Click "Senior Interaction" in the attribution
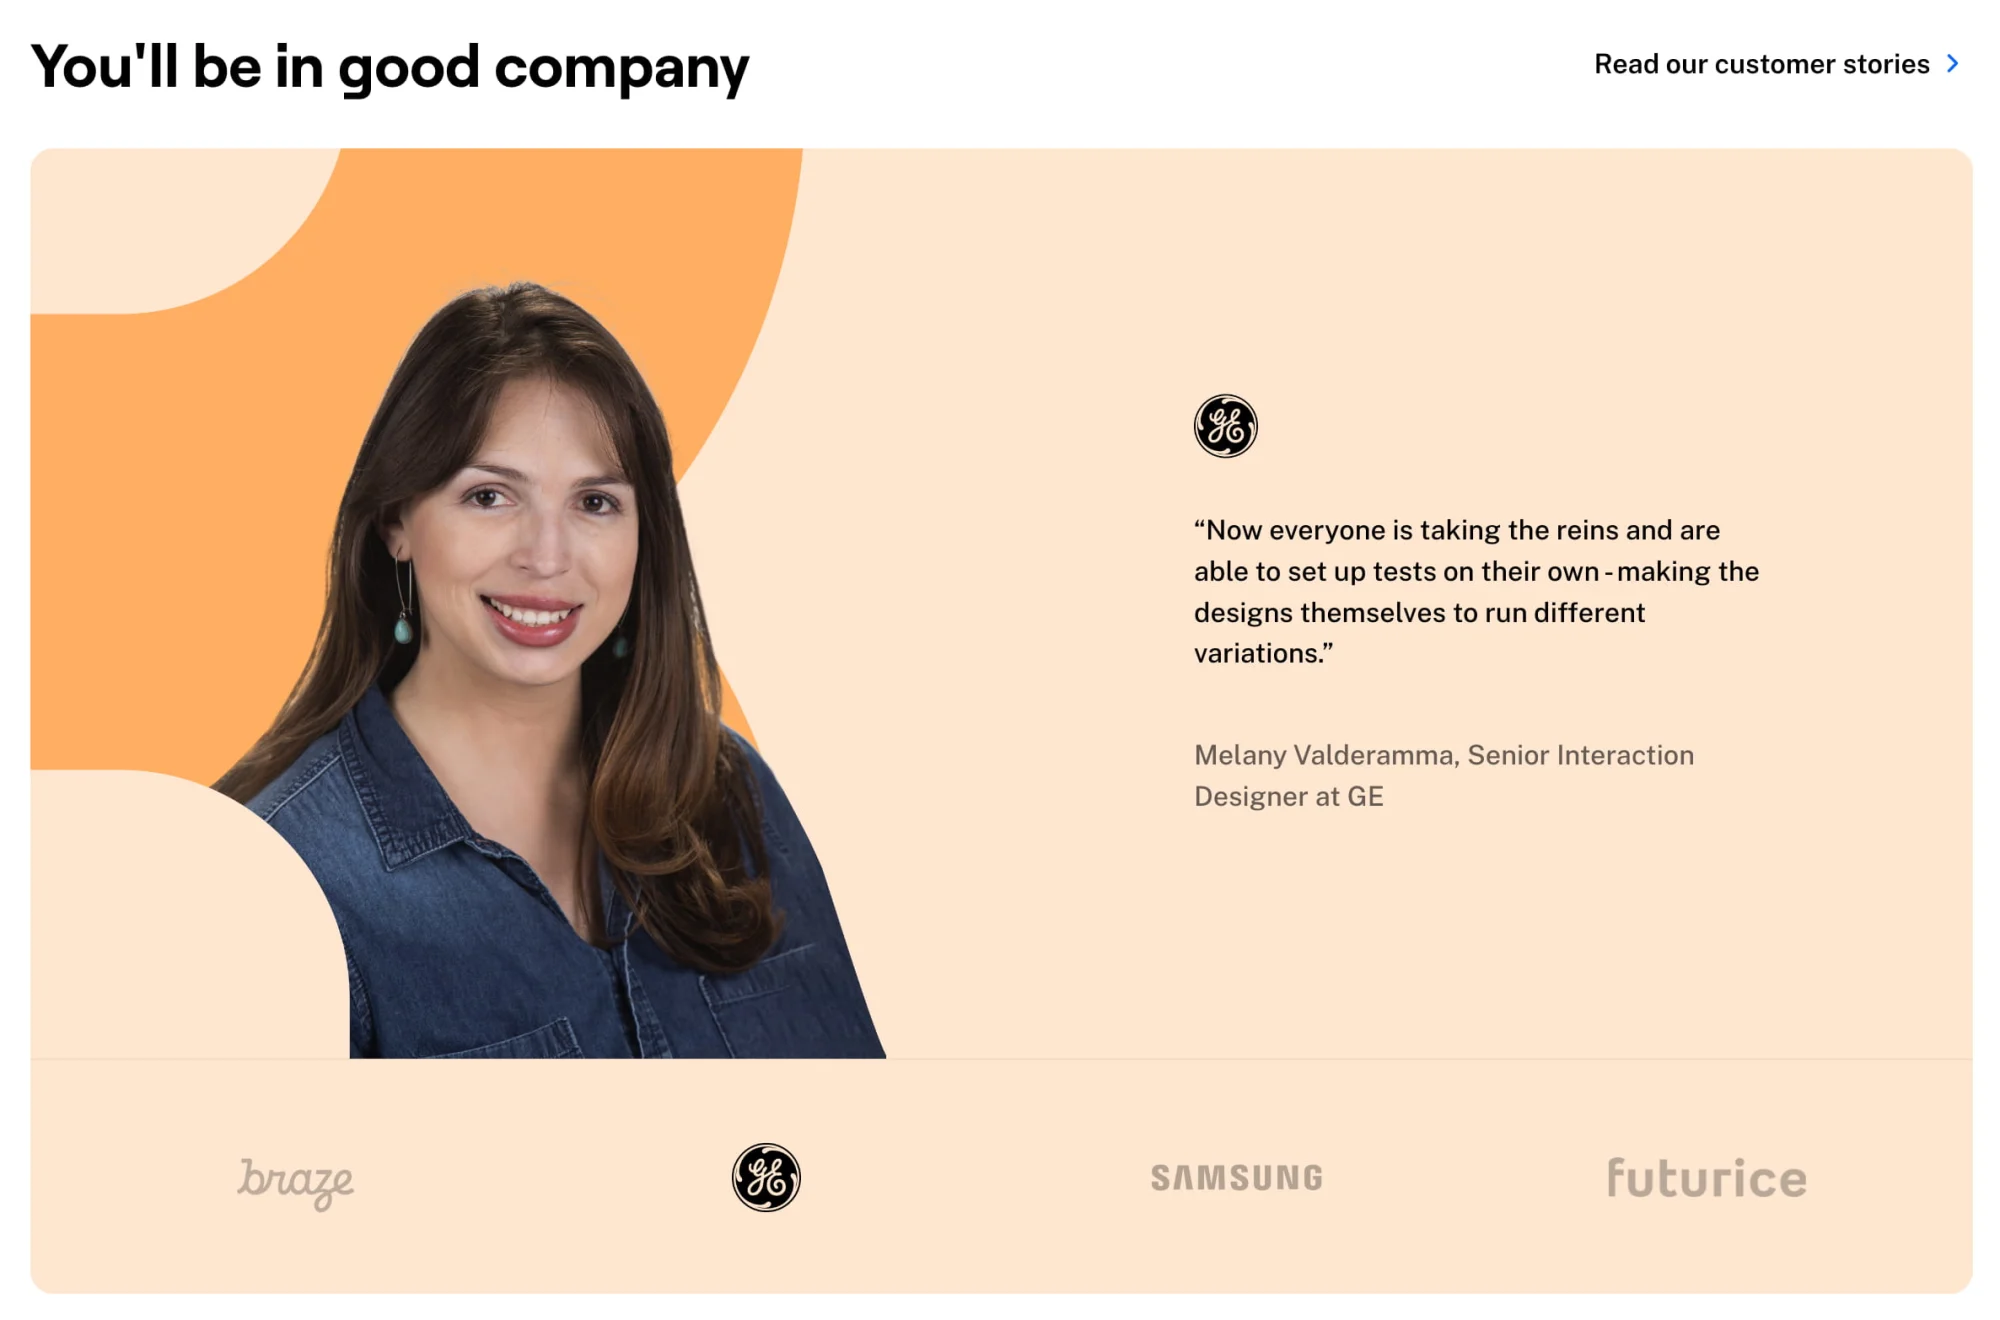Image resolution: width=2000 pixels, height=1320 pixels. coord(1580,755)
